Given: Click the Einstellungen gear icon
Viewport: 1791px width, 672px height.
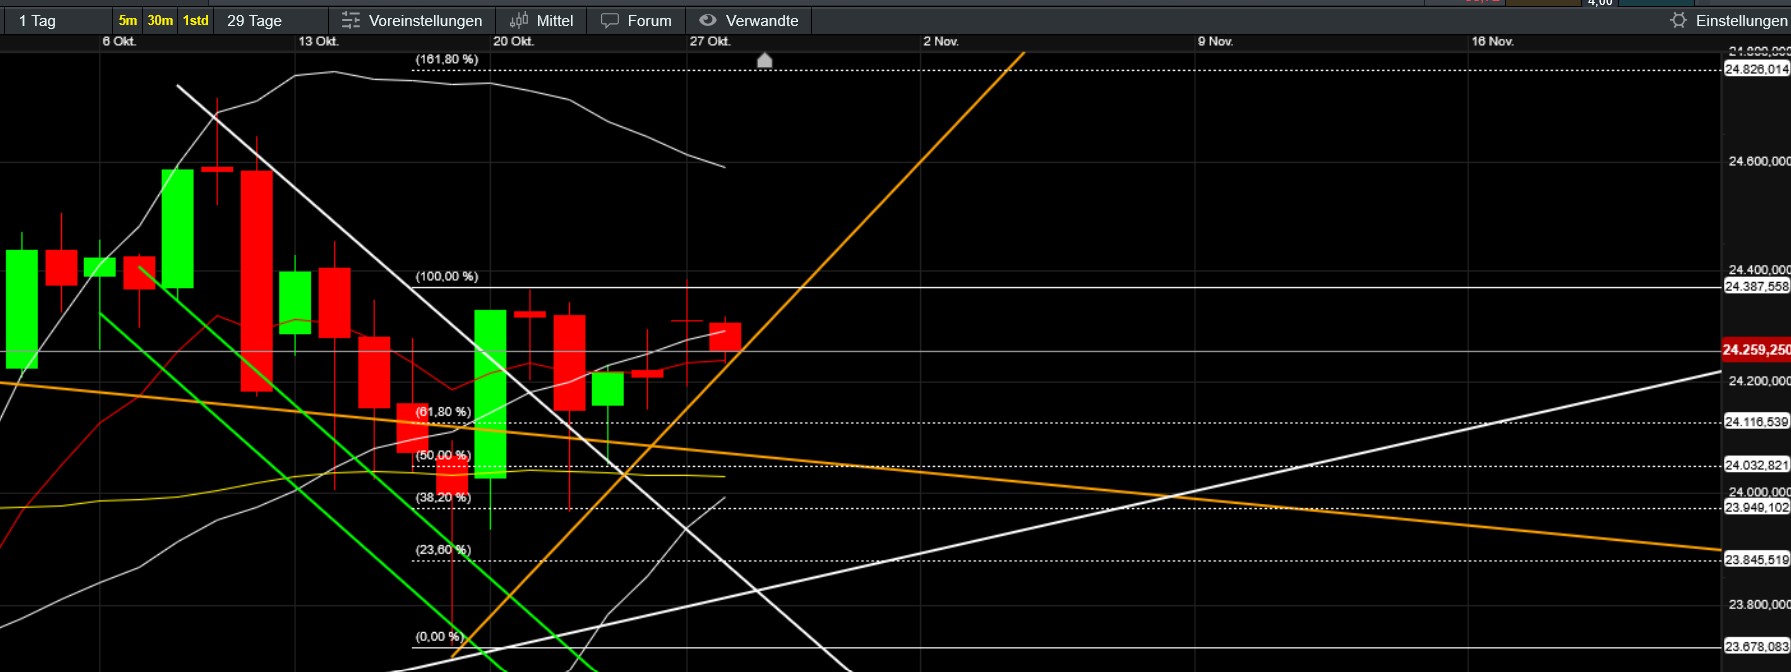Looking at the screenshot, I should click(x=1679, y=20).
